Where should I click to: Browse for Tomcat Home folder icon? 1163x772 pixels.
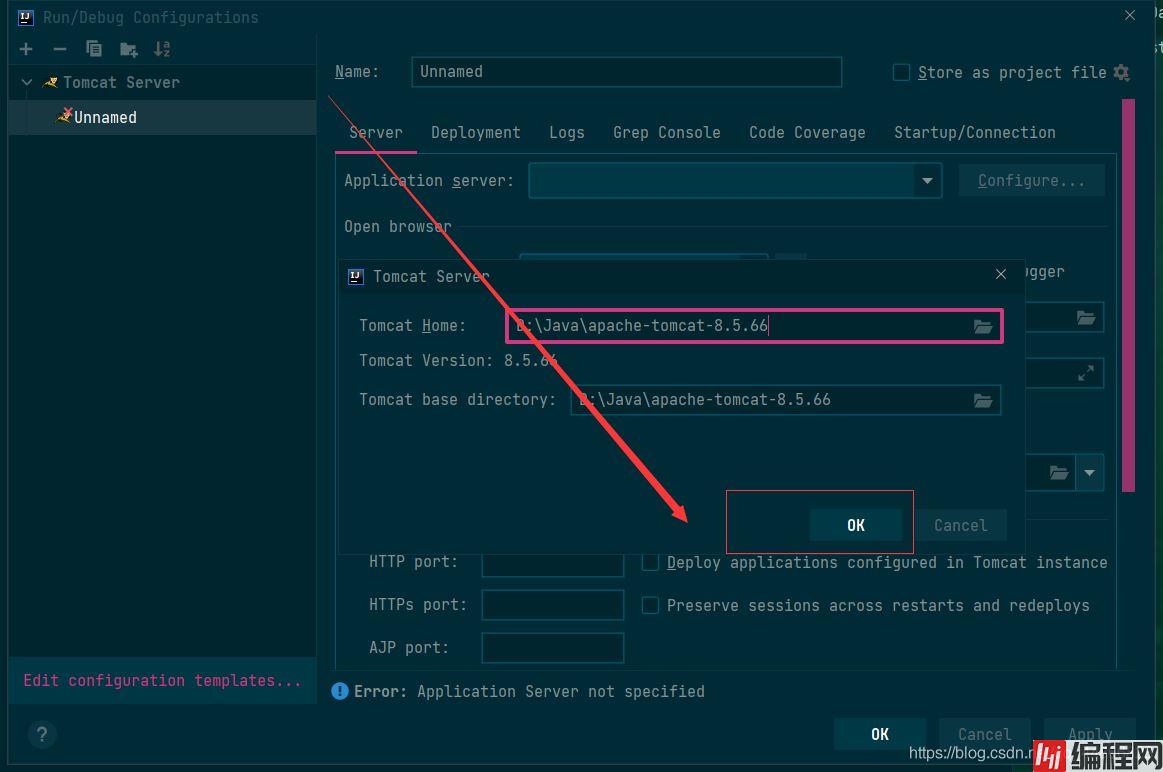(983, 327)
